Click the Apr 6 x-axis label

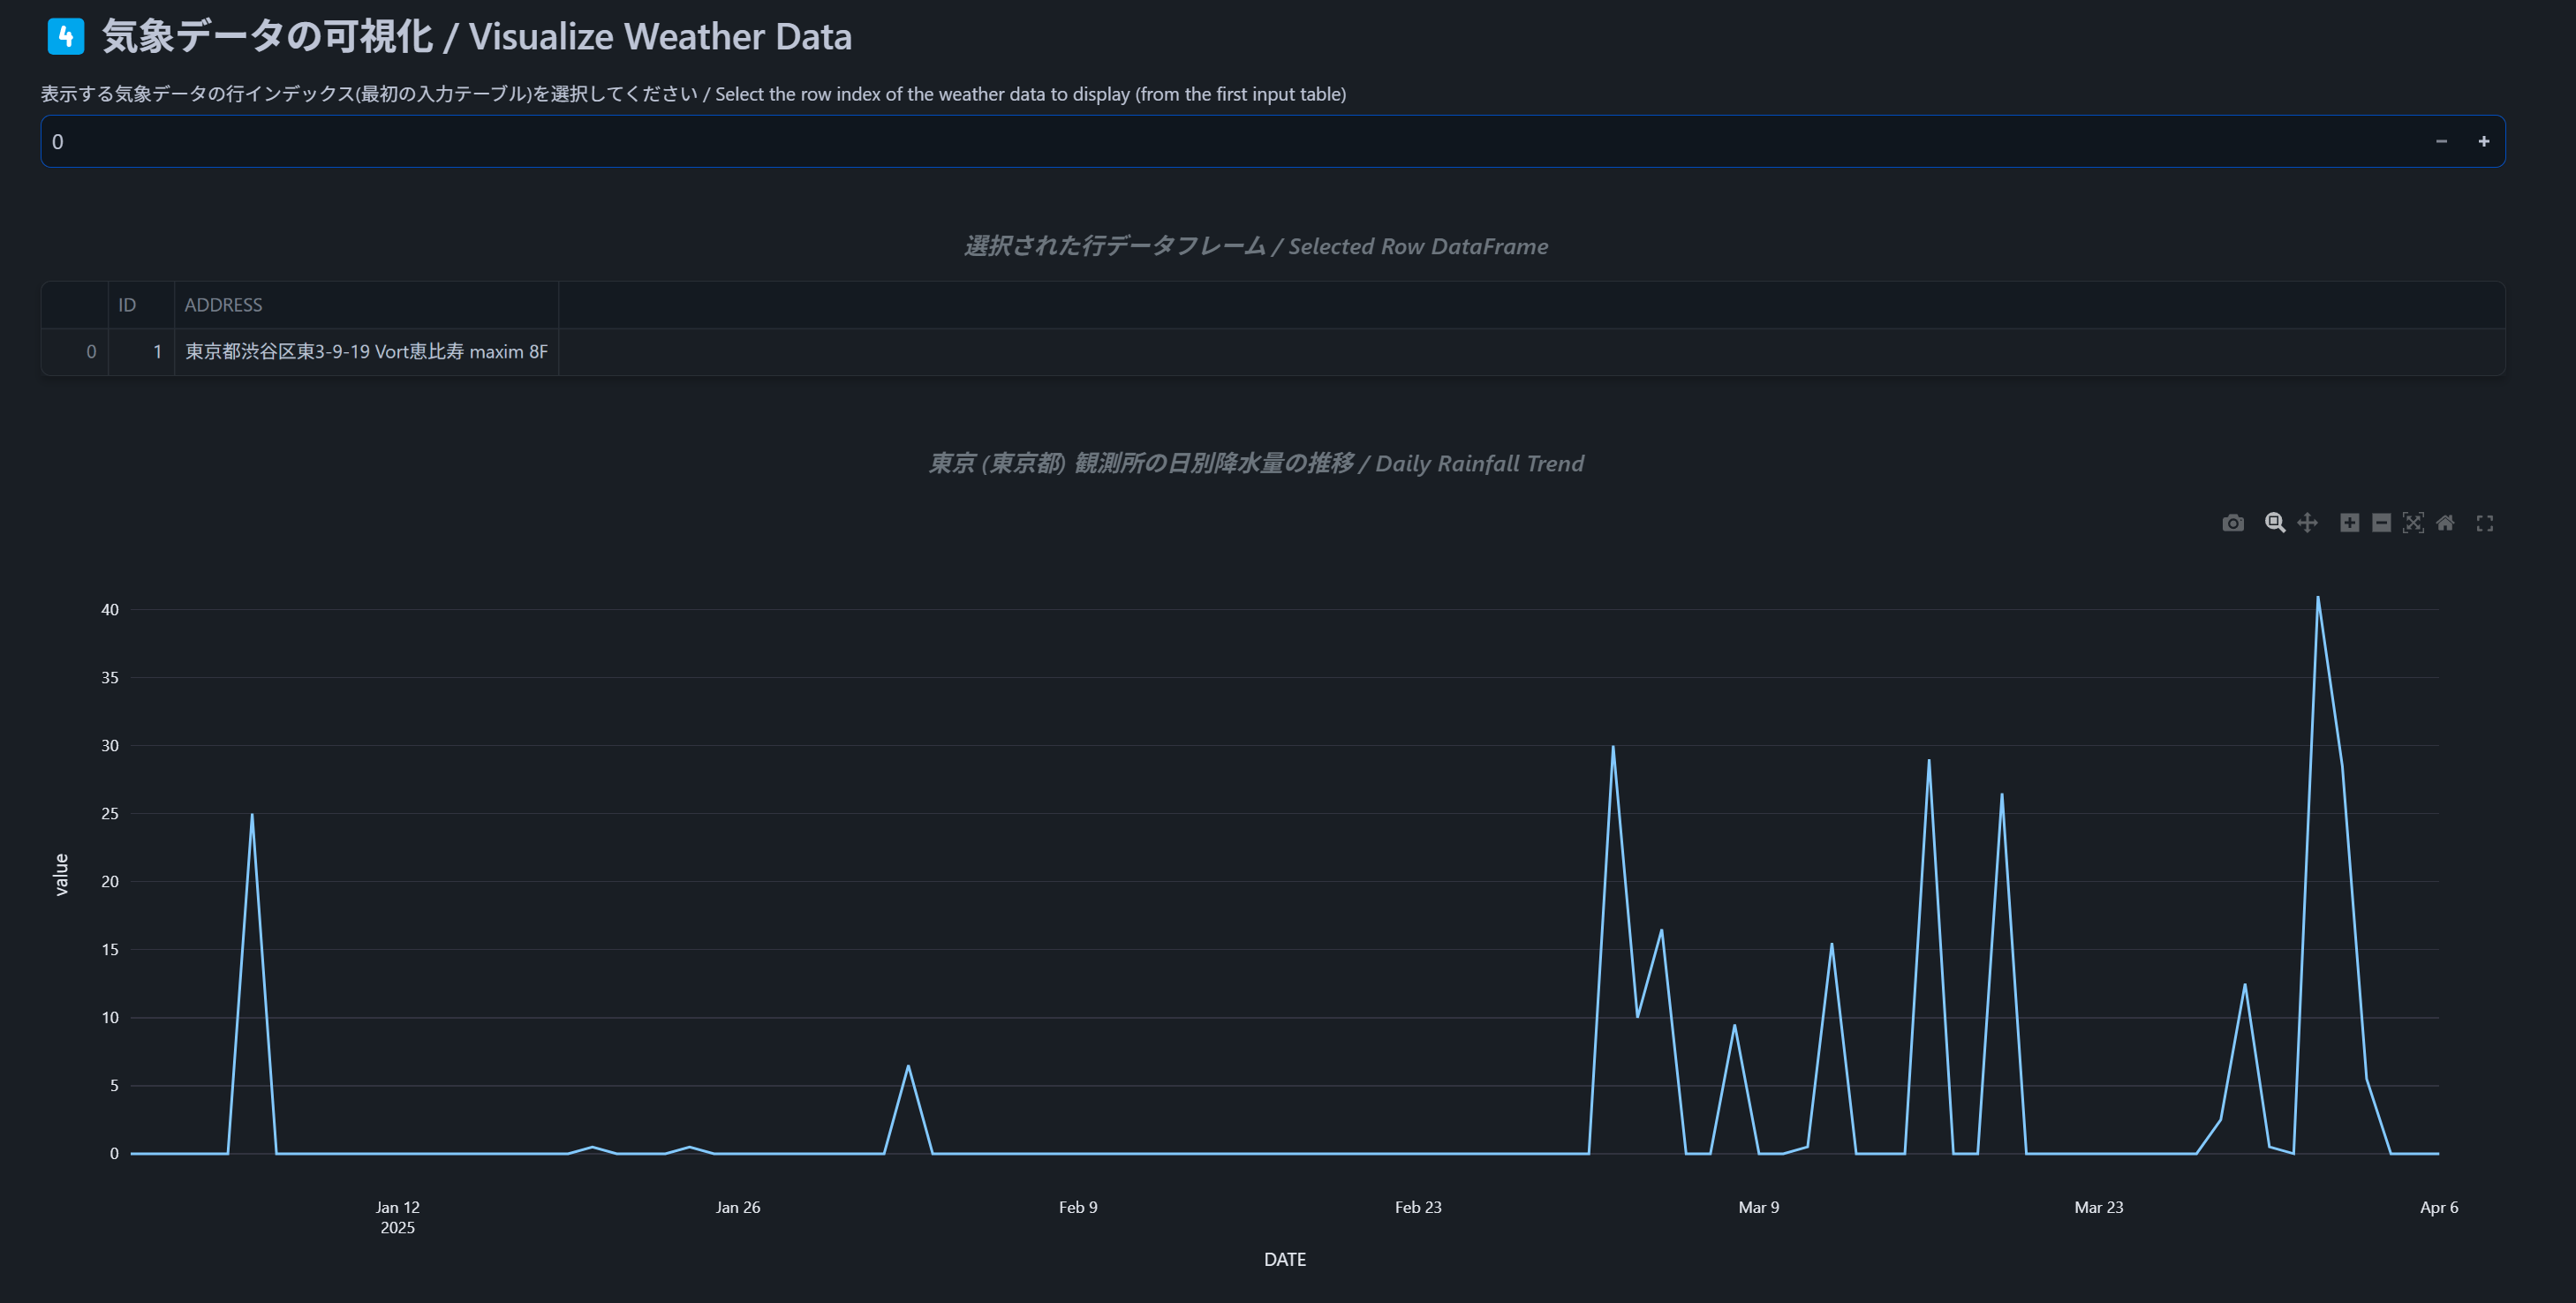[2439, 1207]
